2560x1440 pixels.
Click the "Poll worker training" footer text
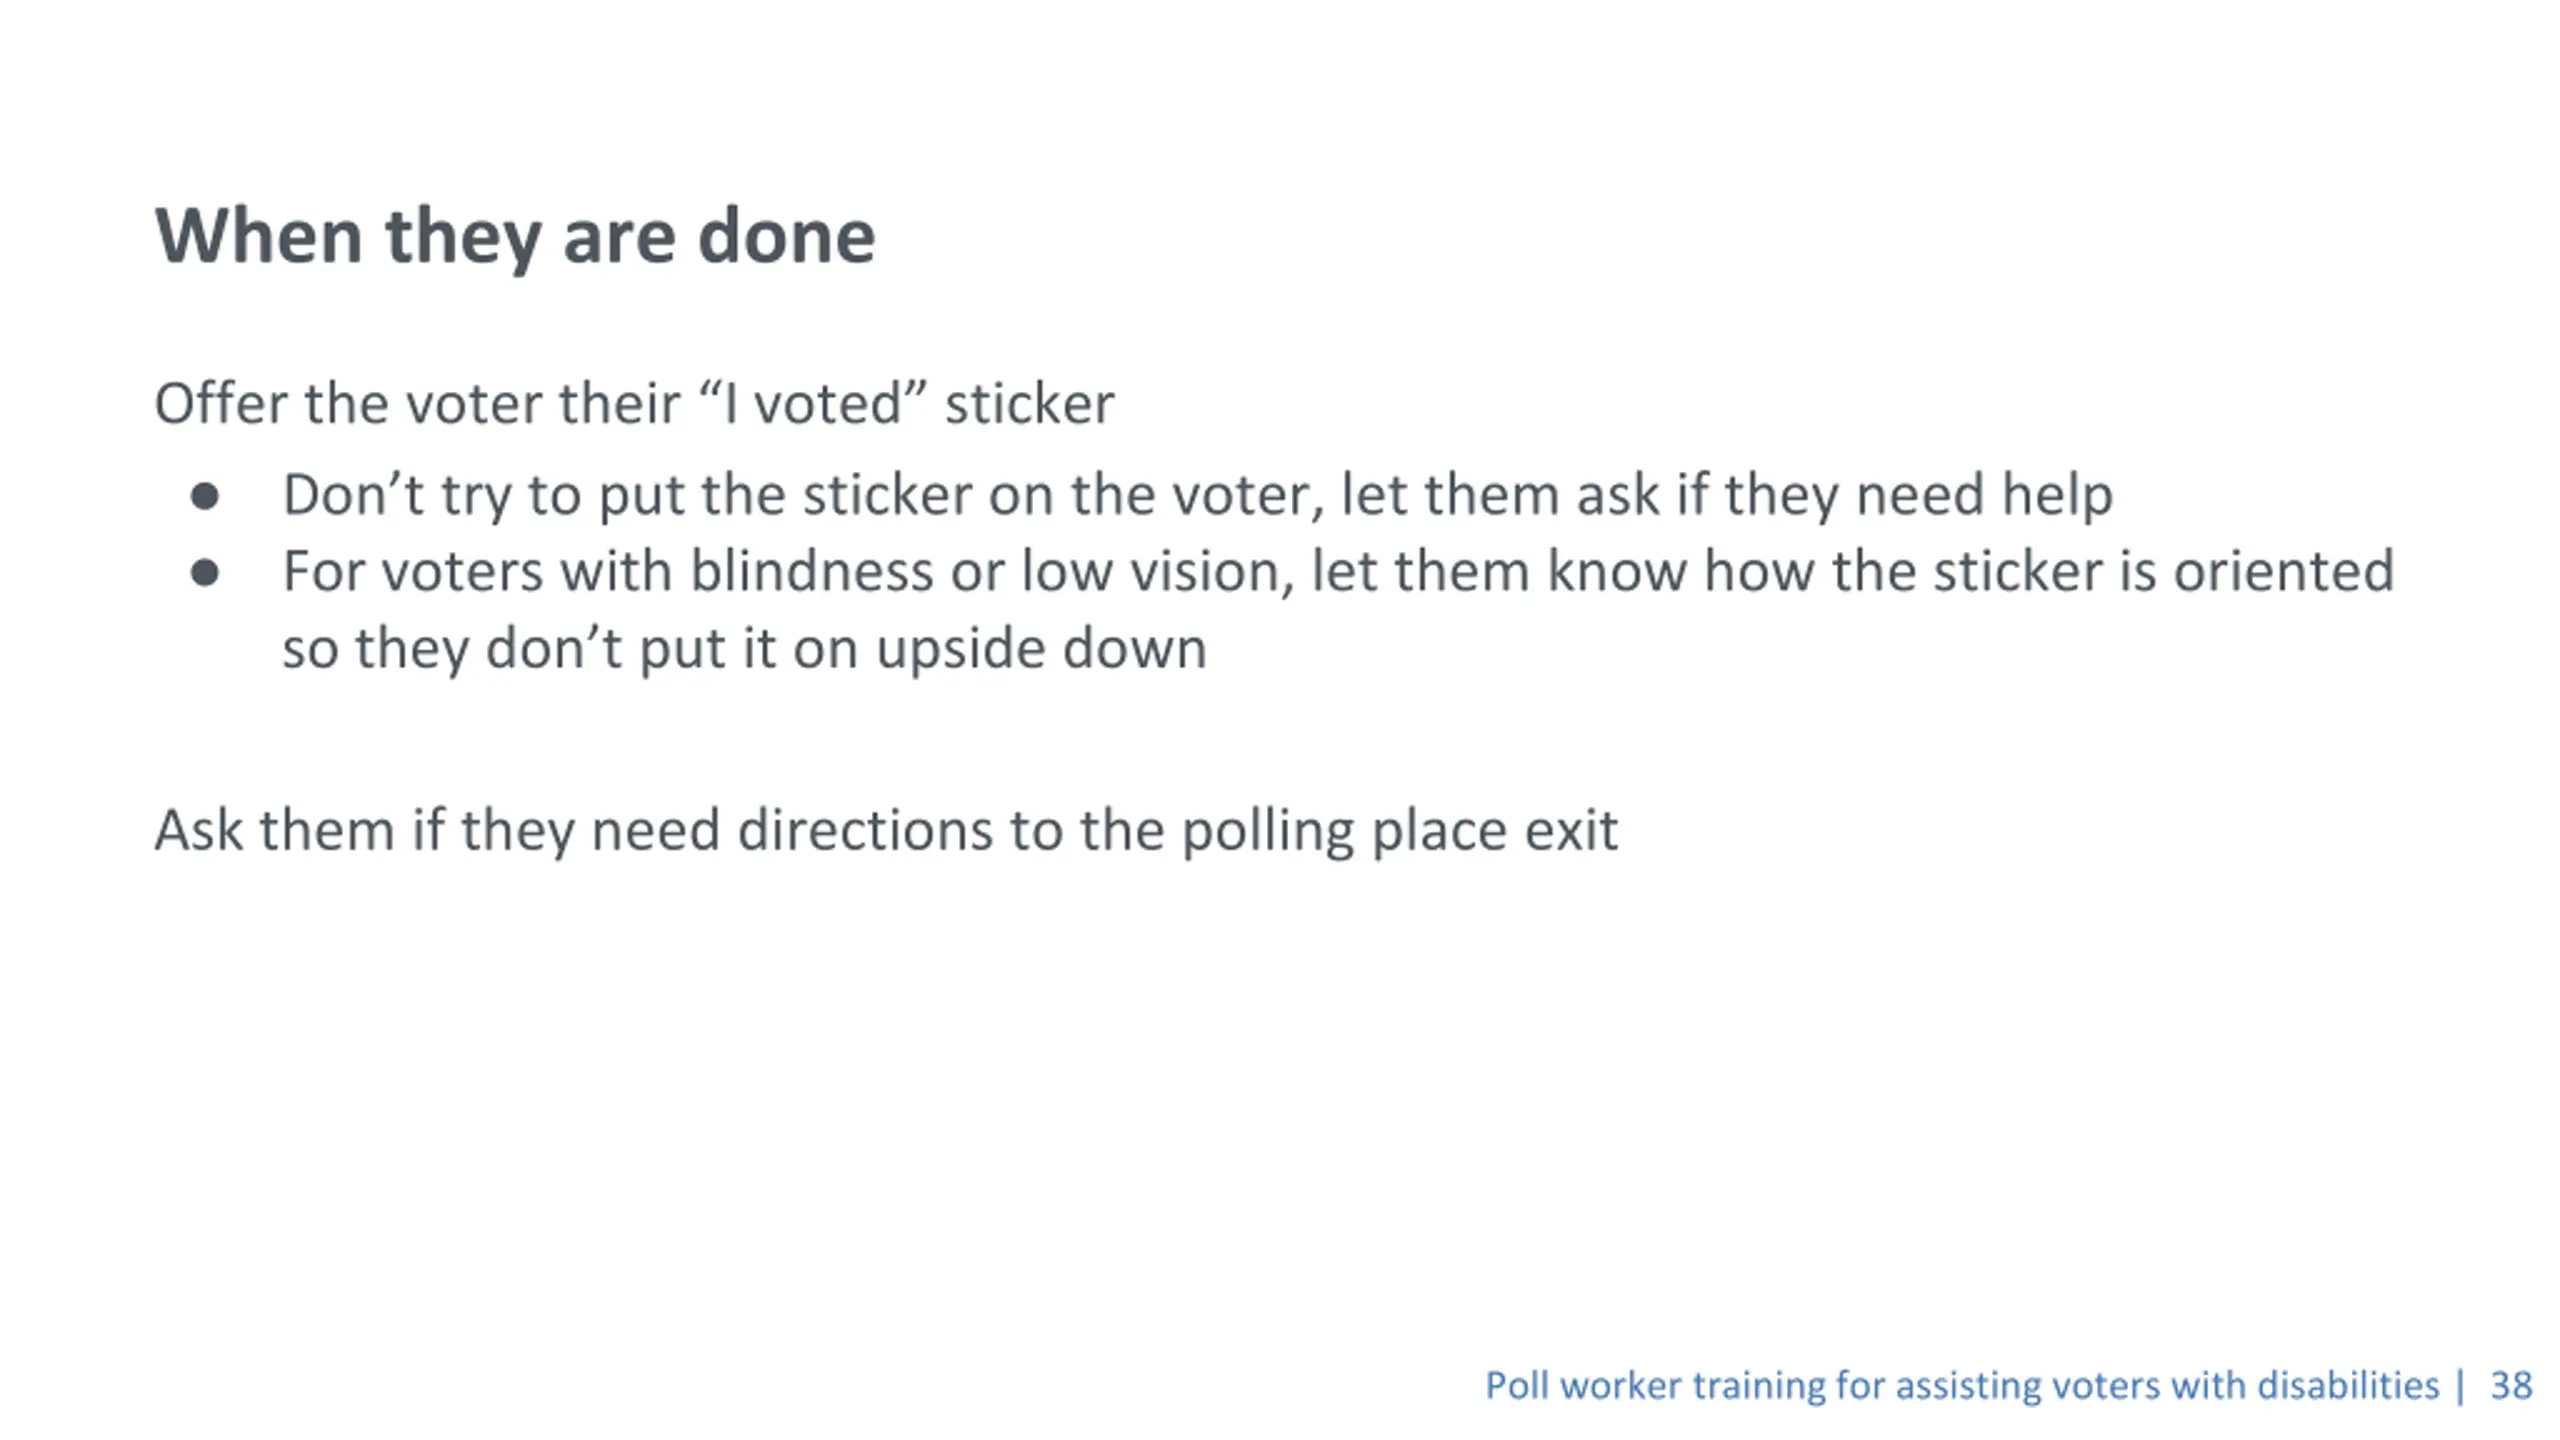(1962, 1387)
